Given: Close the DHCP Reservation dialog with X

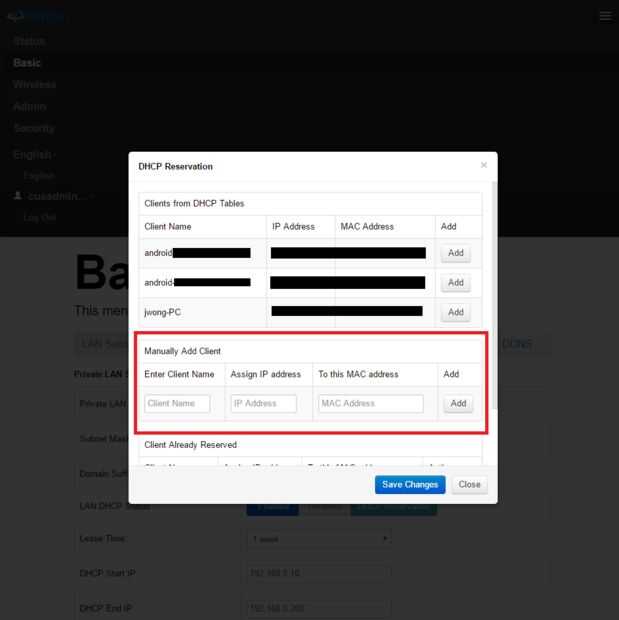Looking at the screenshot, I should pyautogui.click(x=483, y=165).
